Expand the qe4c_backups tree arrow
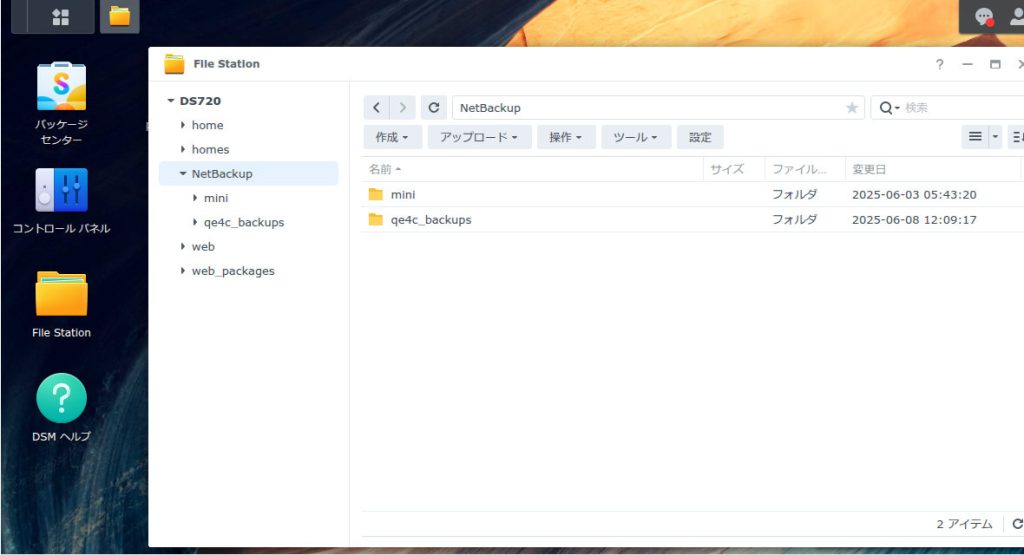 point(195,222)
